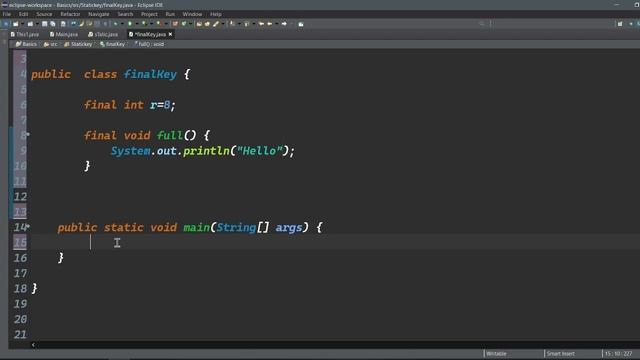Click the Basics project breadcrumb
This screenshot has width=640, height=360.
27,44
